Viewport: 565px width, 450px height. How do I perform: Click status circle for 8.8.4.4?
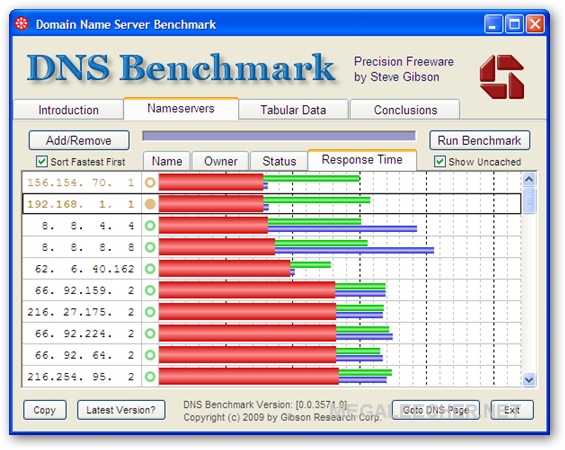pyautogui.click(x=150, y=226)
